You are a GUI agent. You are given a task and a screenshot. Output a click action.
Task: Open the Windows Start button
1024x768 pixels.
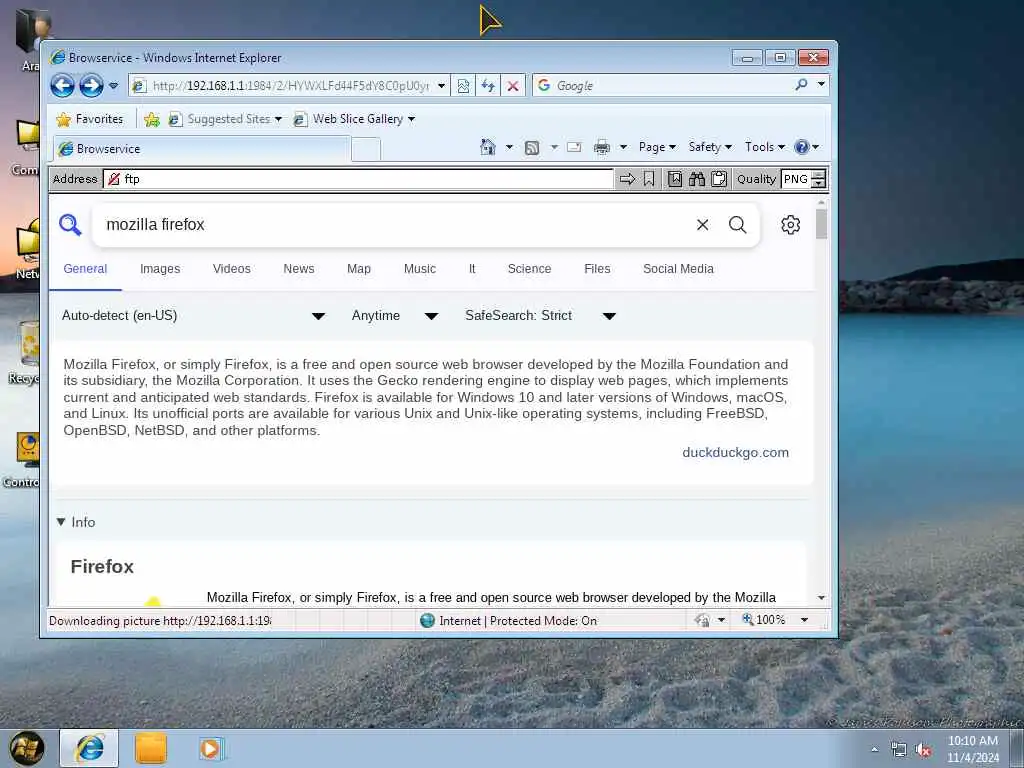coord(27,748)
